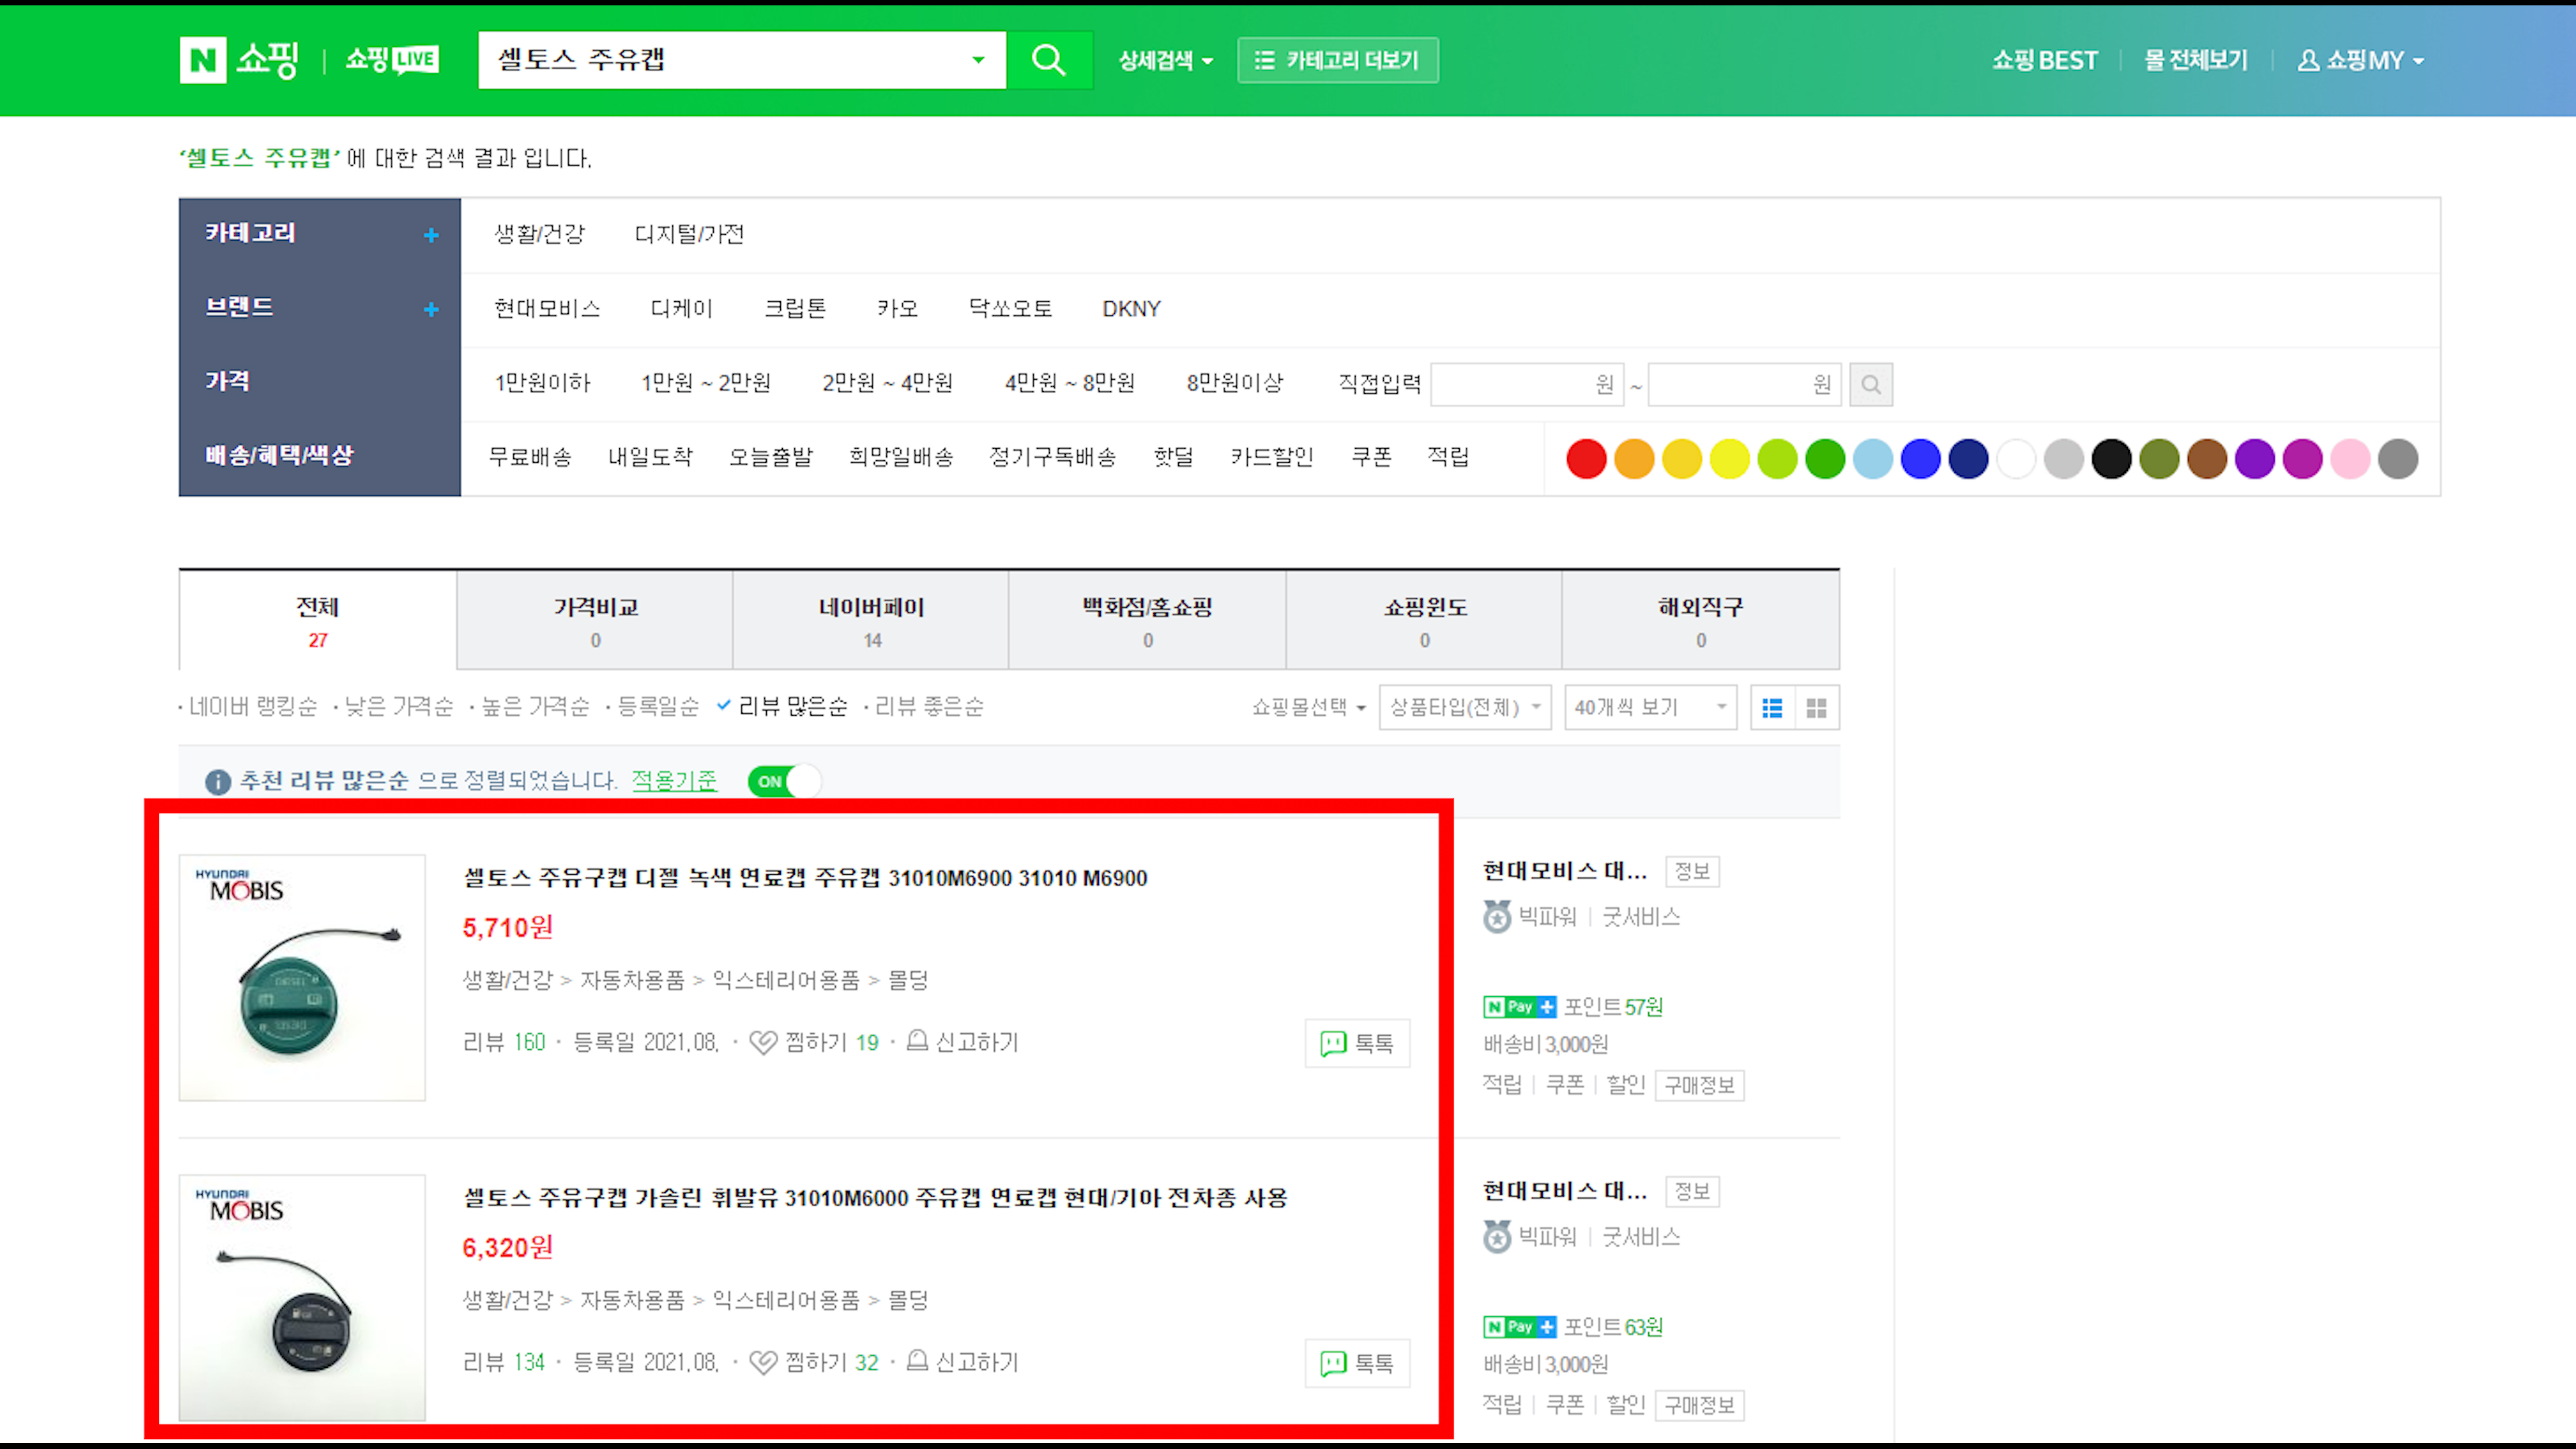
Task: Click the 카테고리 더보기 button
Action: point(1337,60)
